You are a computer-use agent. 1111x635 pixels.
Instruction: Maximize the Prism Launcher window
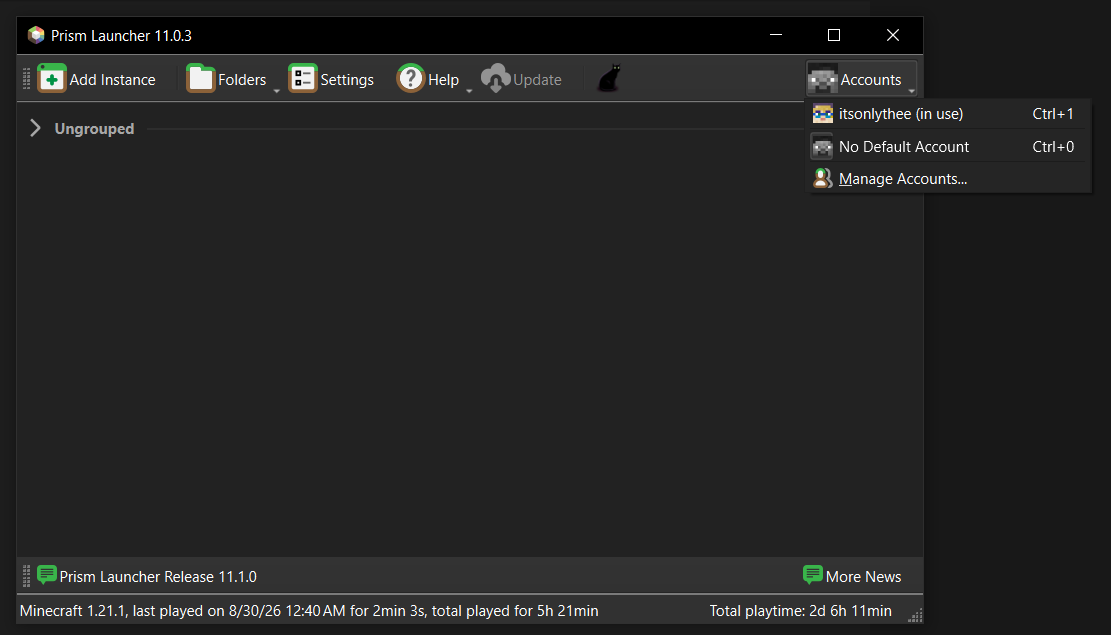(x=834, y=35)
